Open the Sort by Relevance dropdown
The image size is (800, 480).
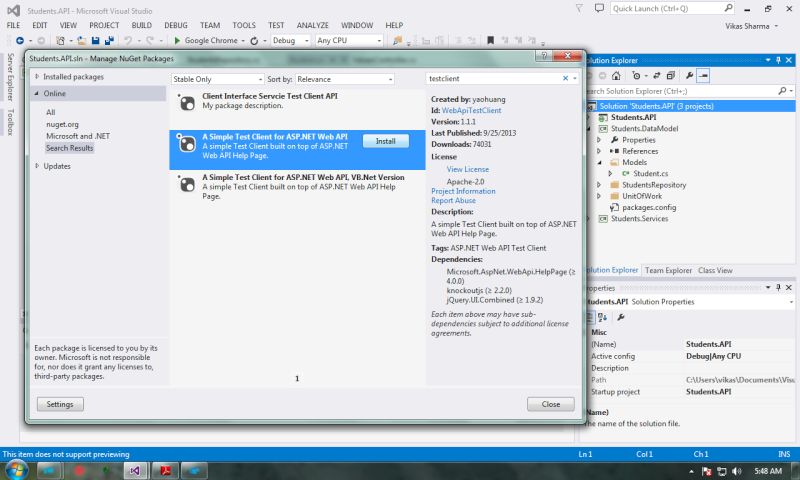pyautogui.click(x=345, y=79)
